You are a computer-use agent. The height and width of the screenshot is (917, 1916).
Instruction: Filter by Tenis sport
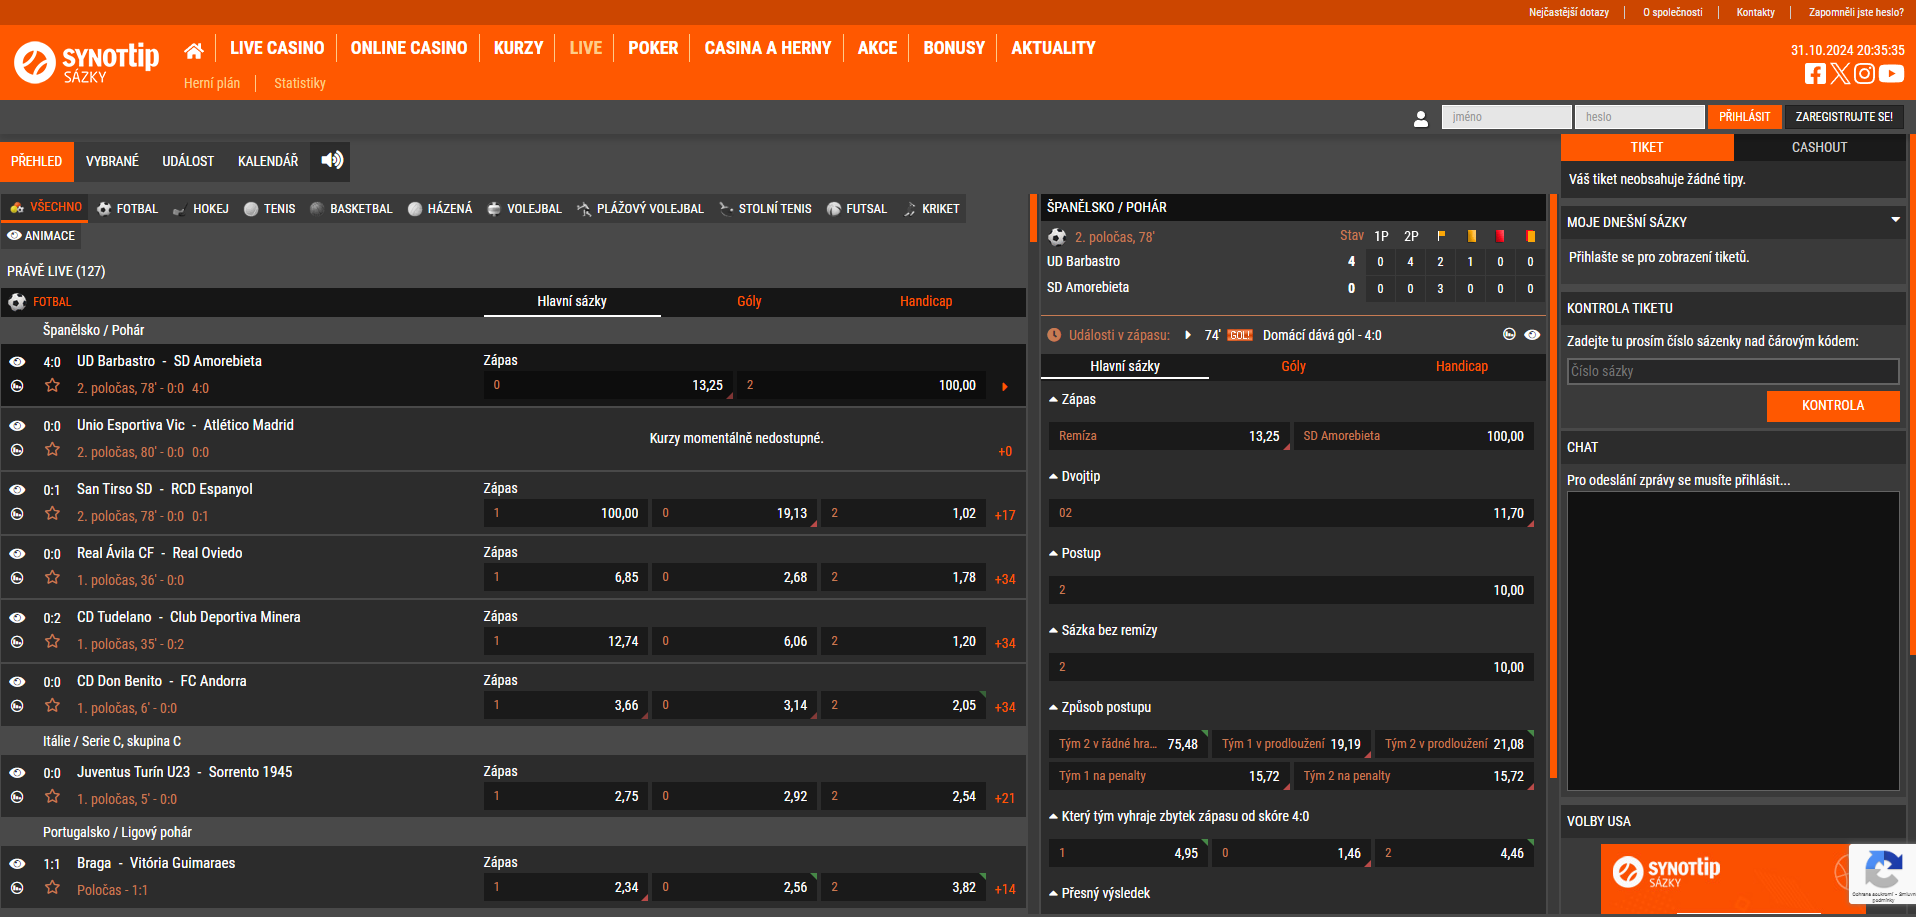pos(270,209)
